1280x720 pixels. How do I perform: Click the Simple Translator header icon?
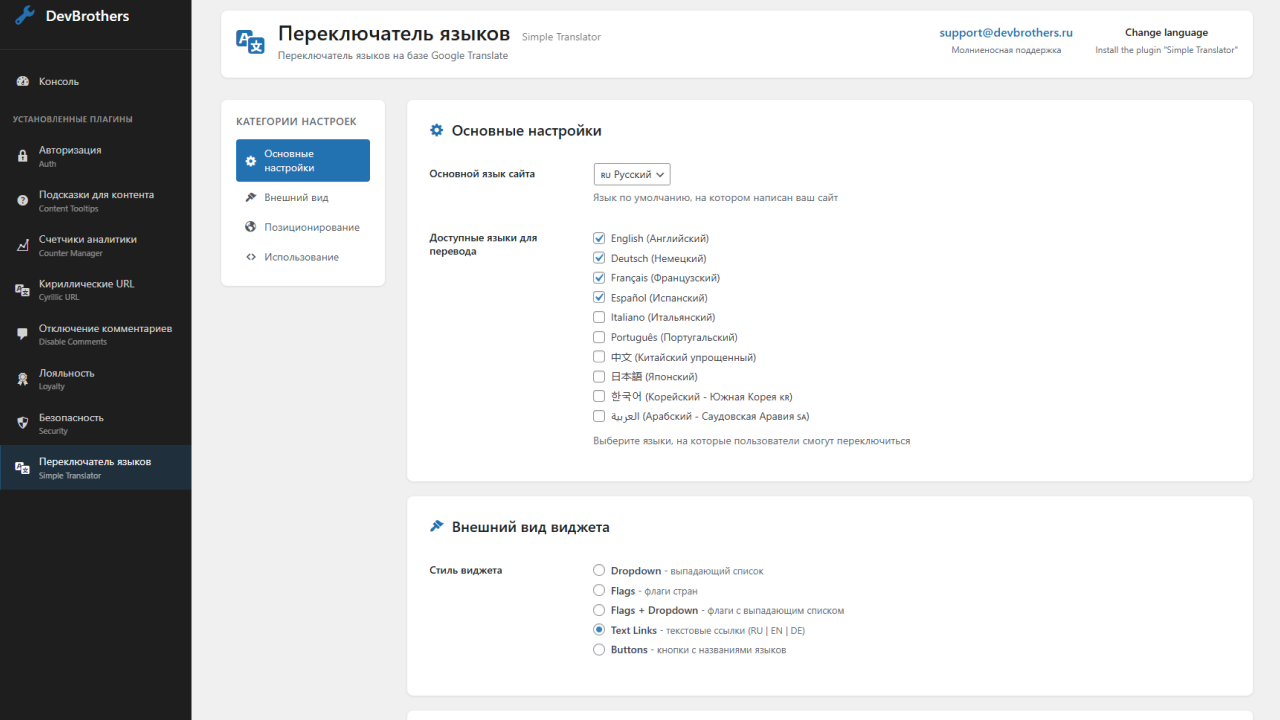point(250,41)
